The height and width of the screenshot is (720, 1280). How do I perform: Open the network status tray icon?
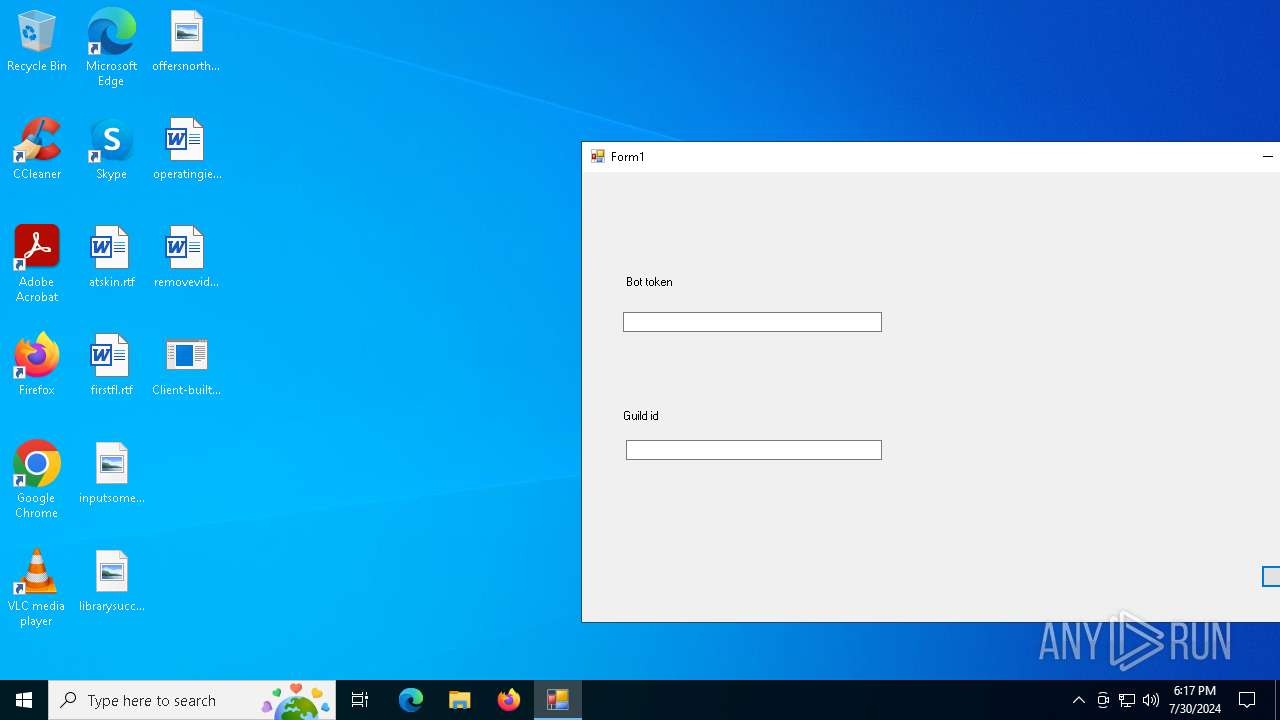(1127, 700)
